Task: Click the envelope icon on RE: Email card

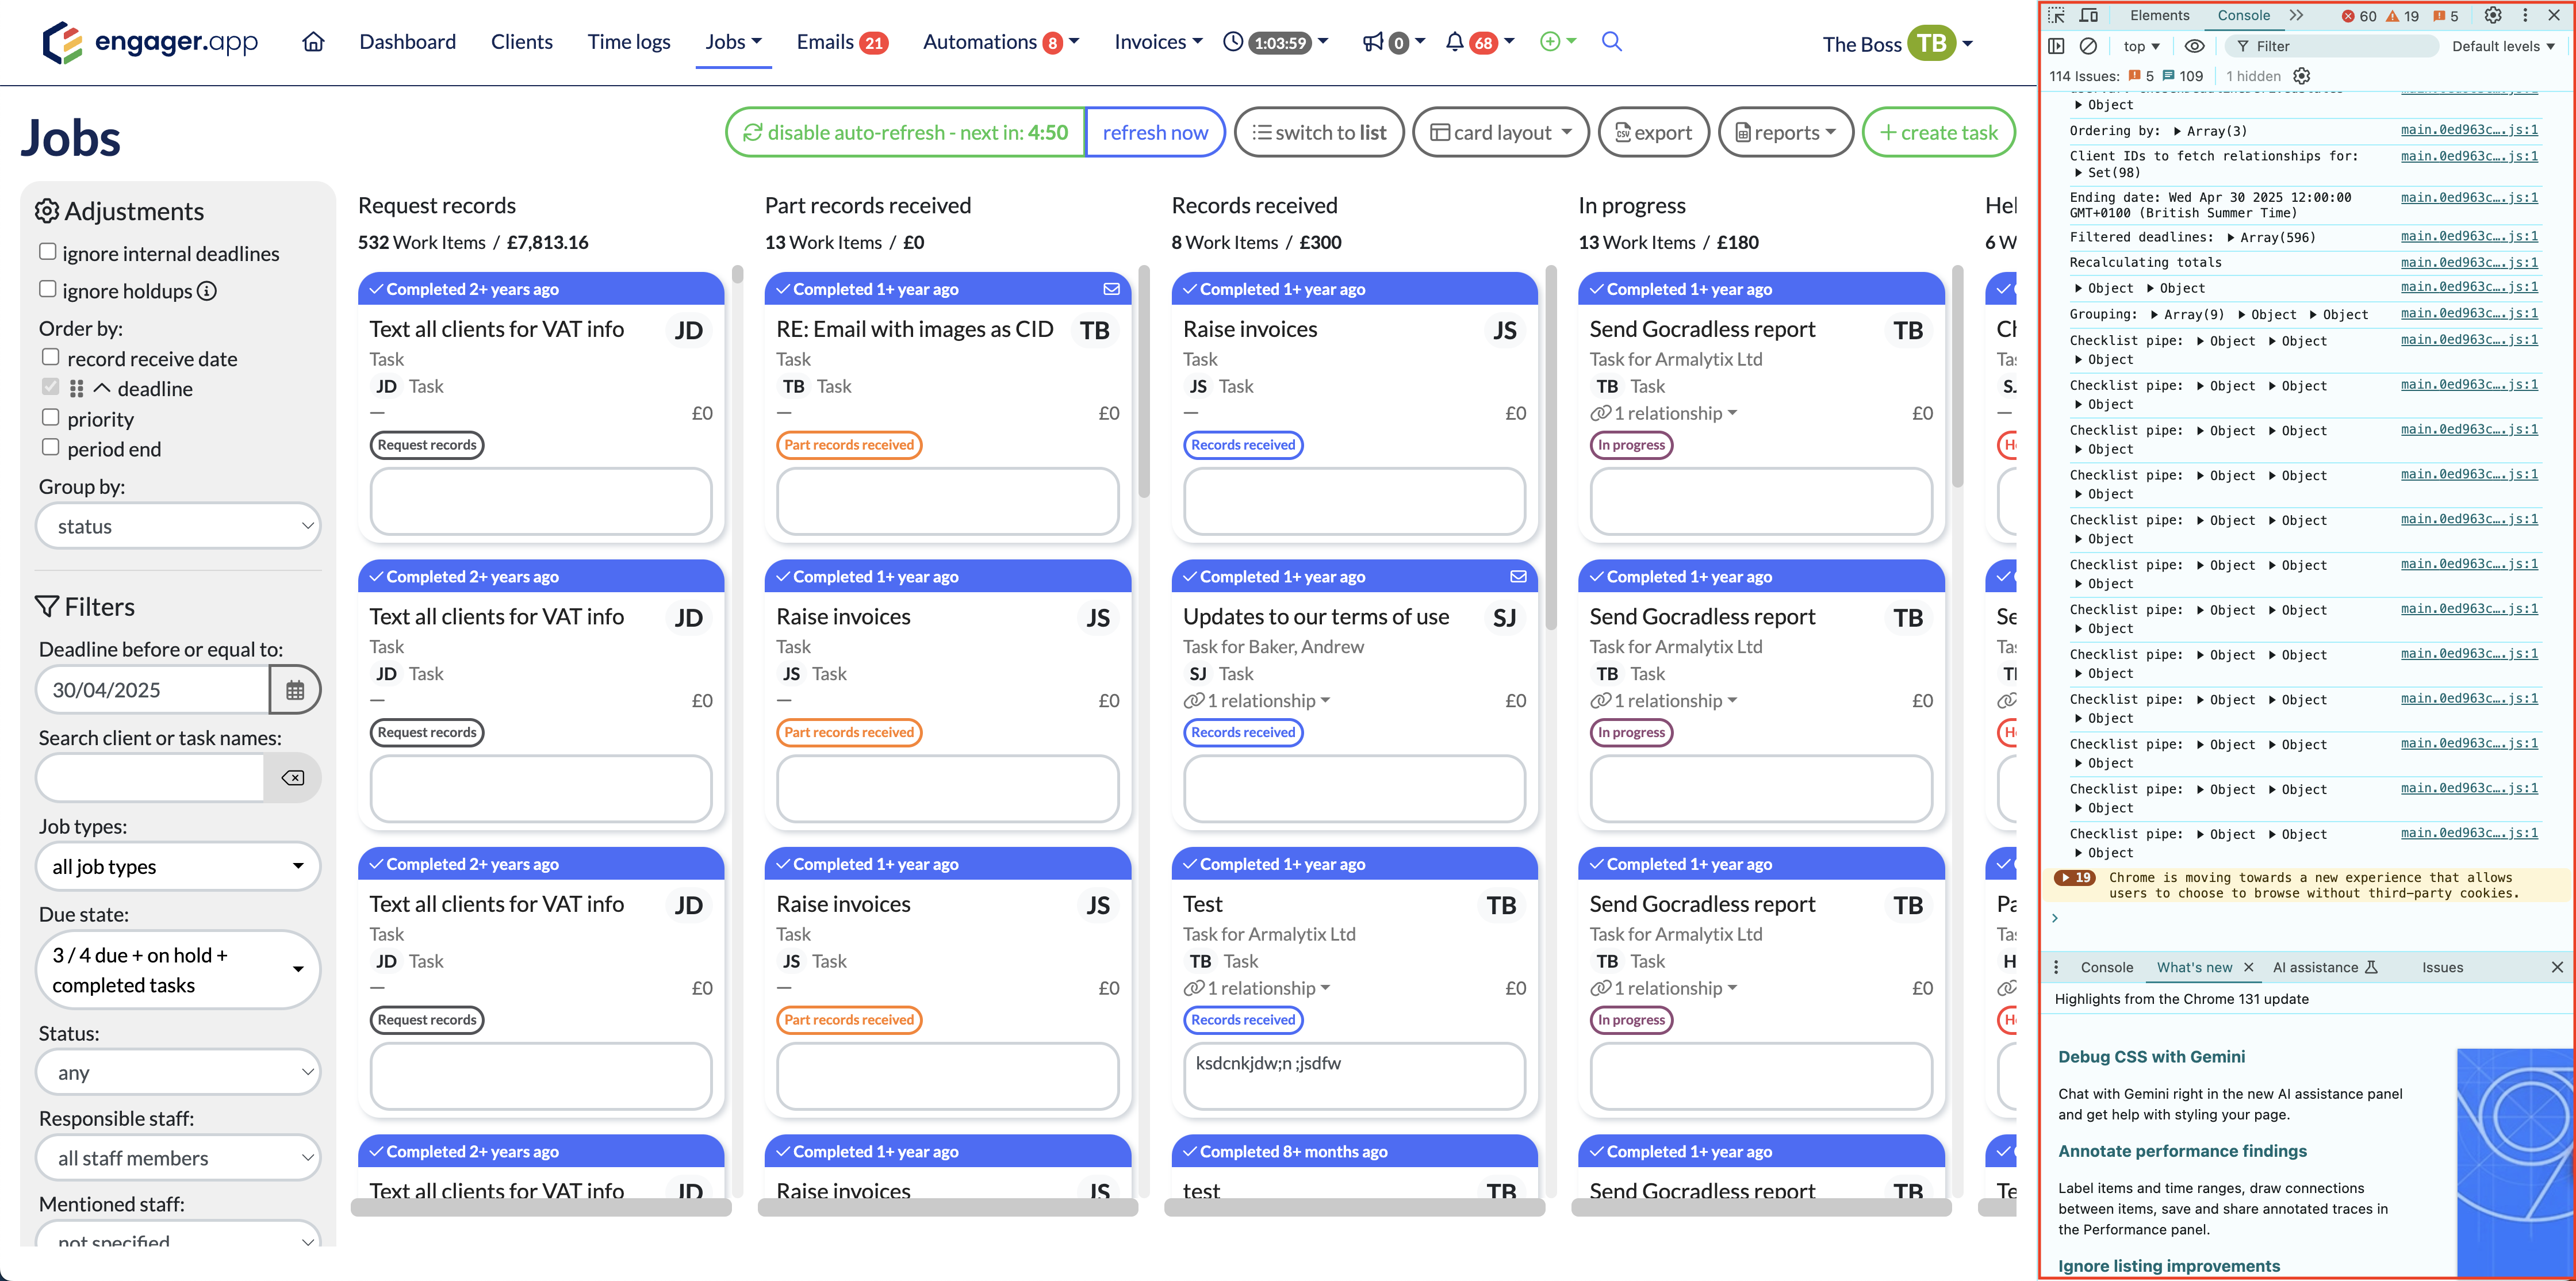Action: [x=1111, y=289]
